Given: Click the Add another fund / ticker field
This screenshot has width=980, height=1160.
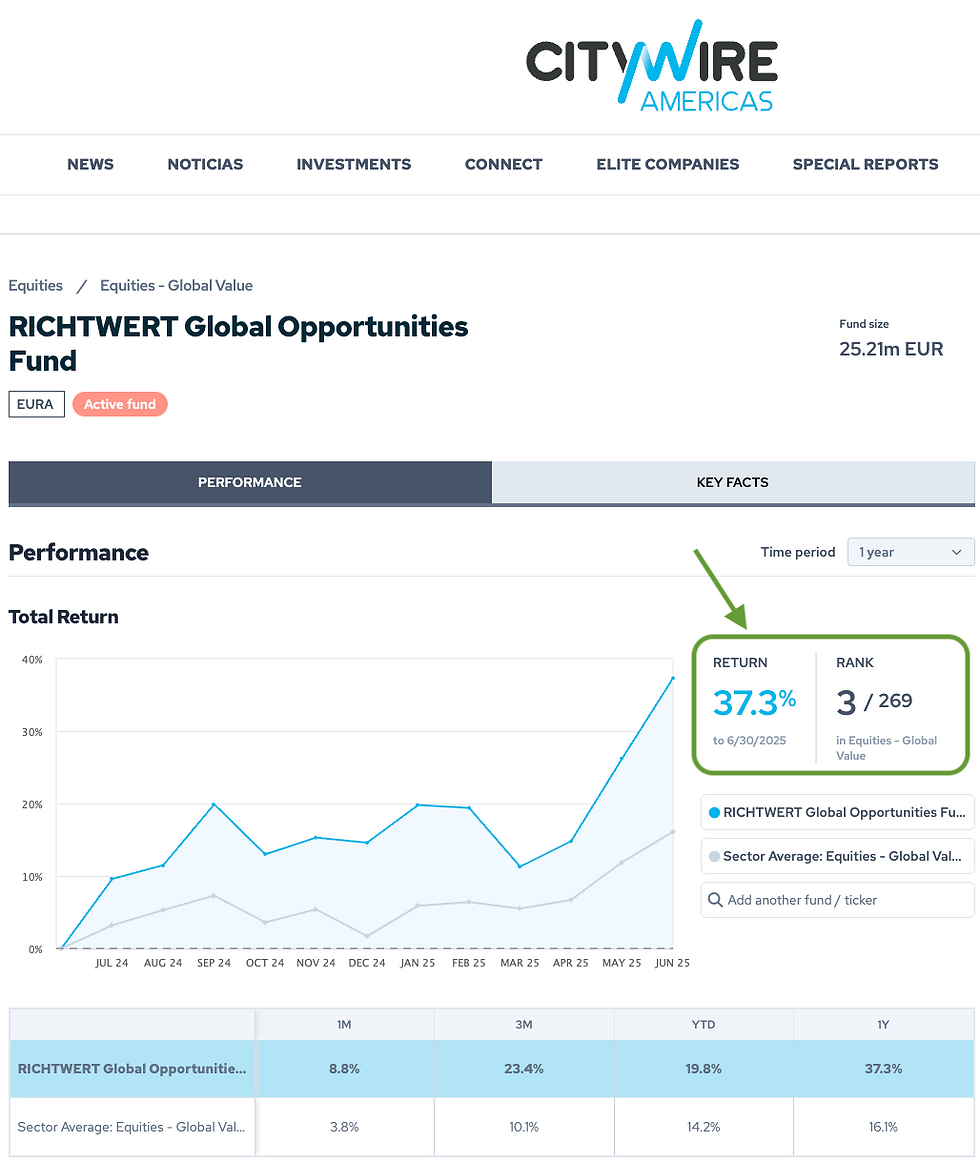Looking at the screenshot, I should (x=837, y=900).
